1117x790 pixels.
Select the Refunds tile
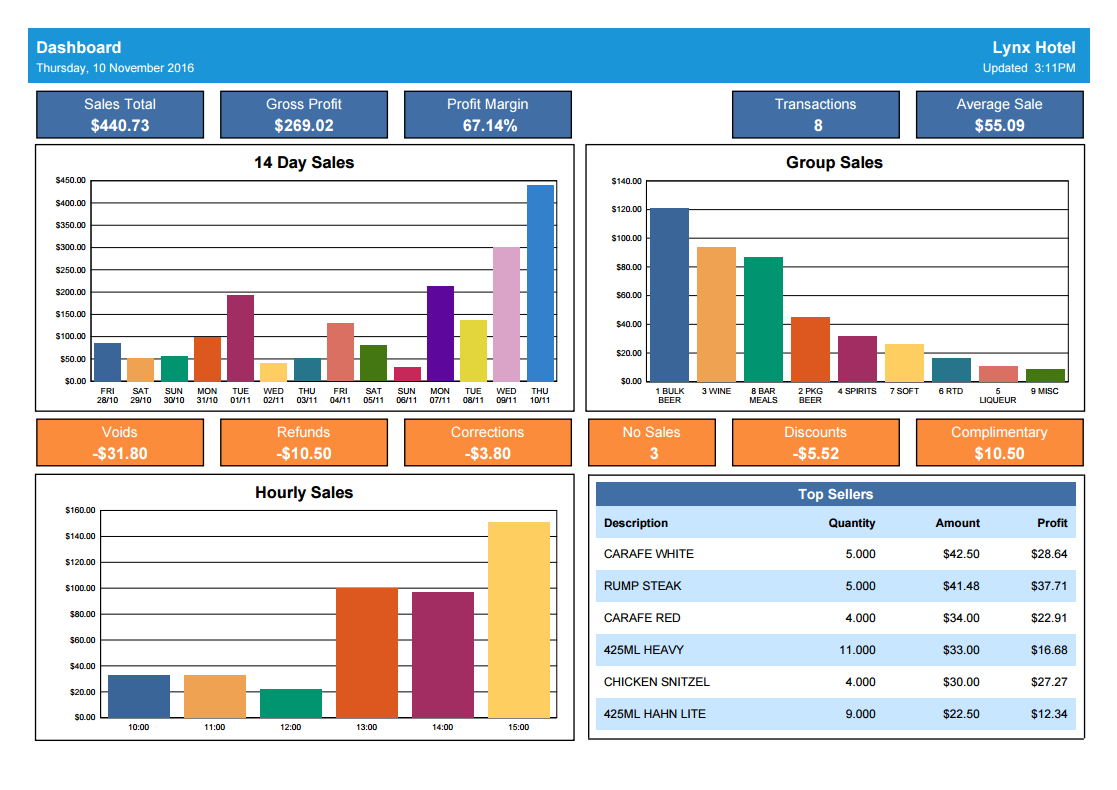point(304,443)
